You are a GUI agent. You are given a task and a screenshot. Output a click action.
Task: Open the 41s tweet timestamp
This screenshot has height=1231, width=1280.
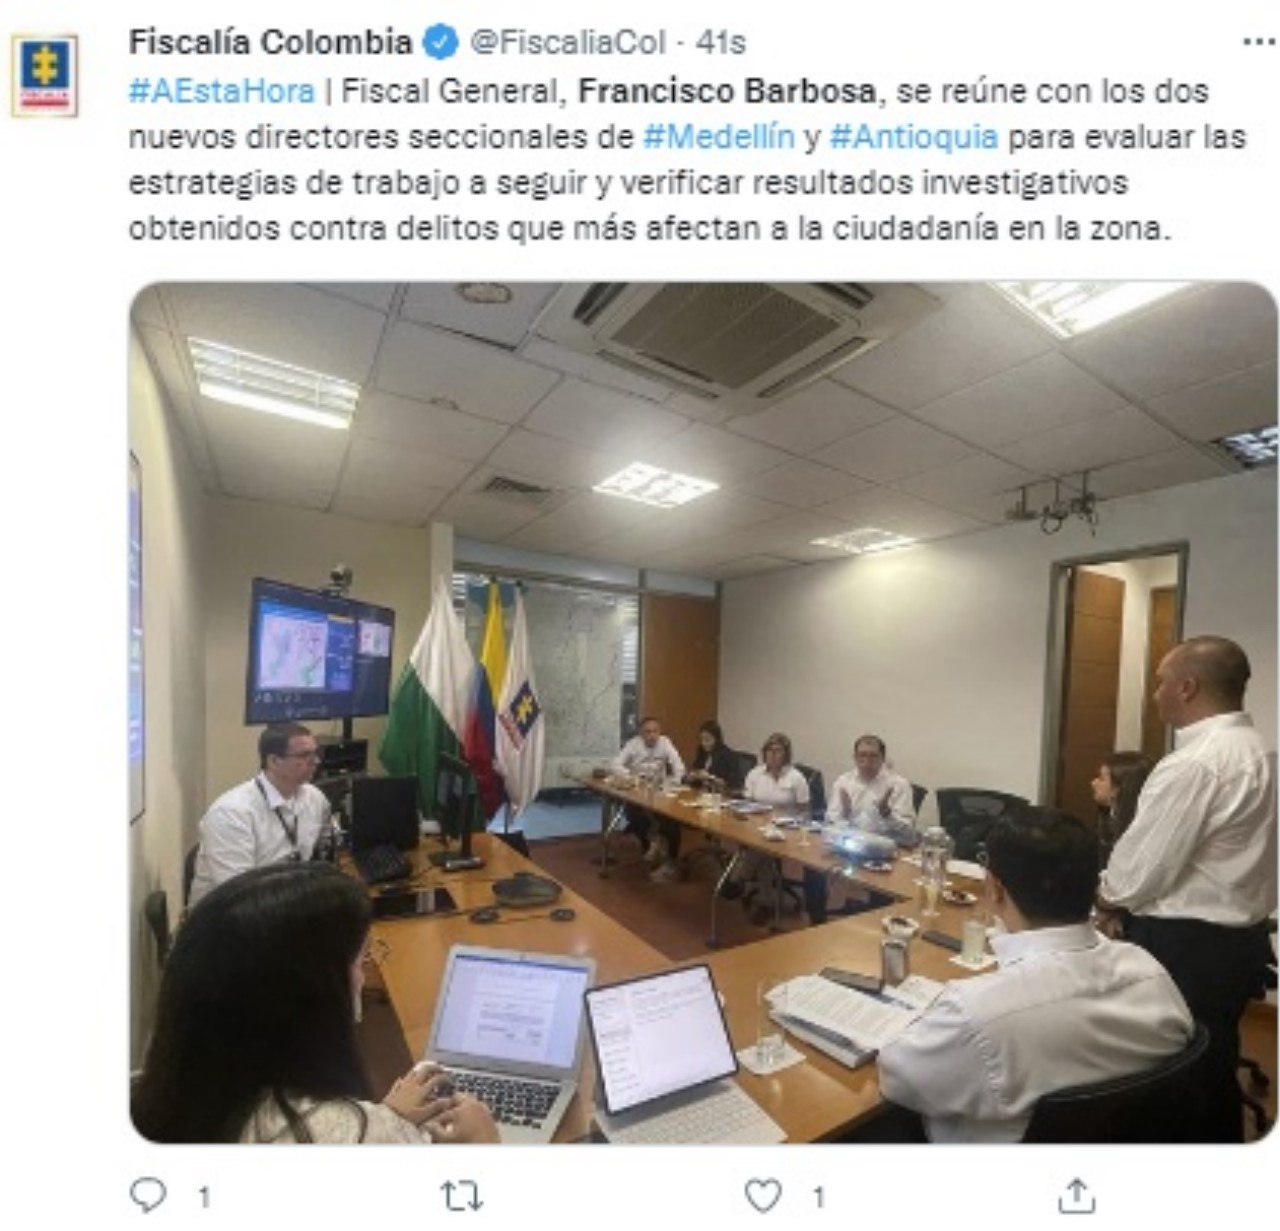(x=720, y=42)
